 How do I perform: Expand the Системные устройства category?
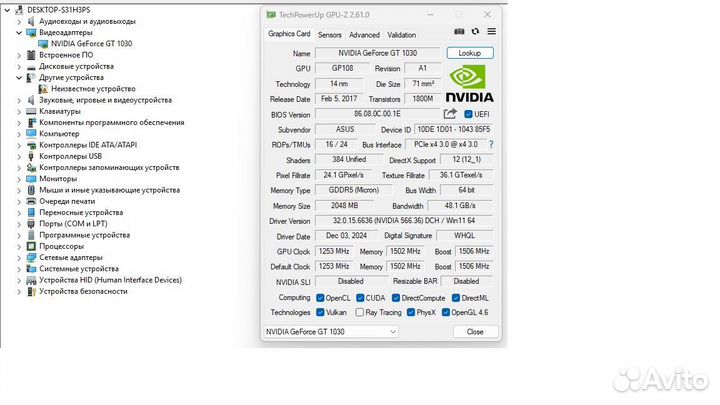19,269
